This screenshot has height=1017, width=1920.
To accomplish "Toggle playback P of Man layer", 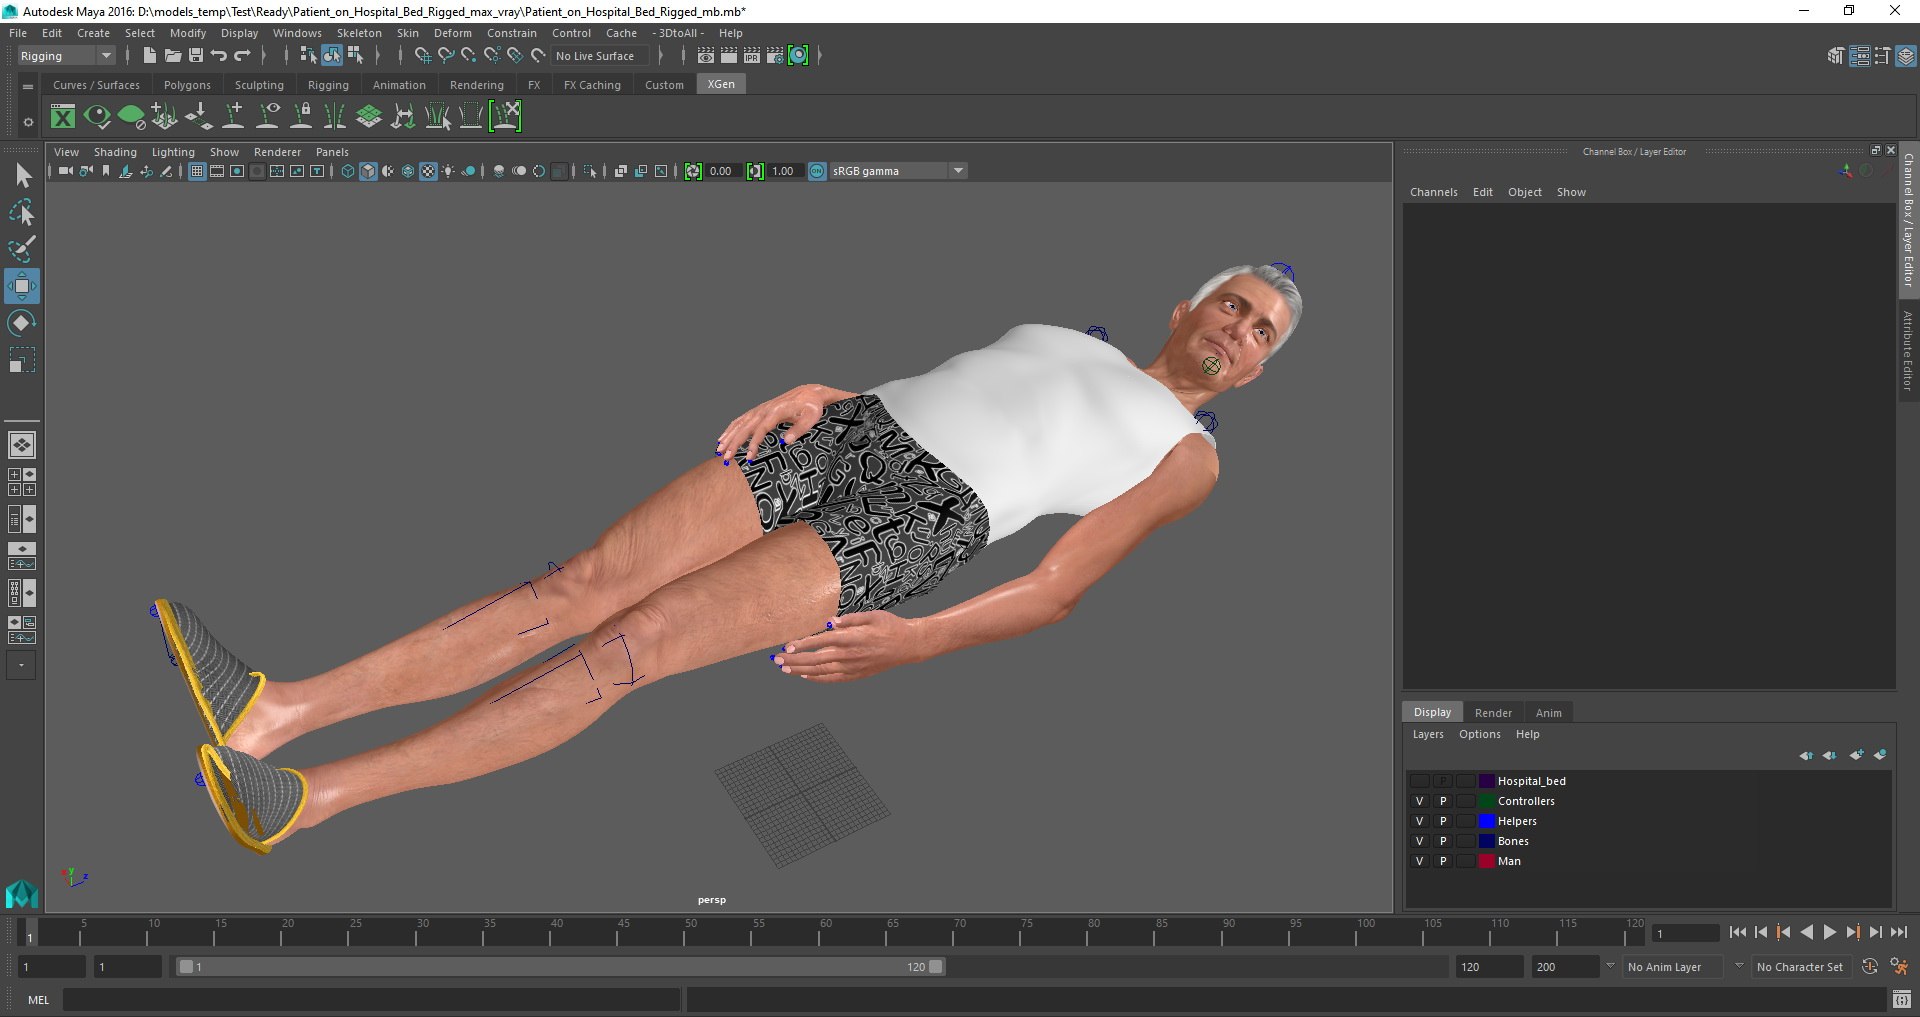I will (1443, 861).
